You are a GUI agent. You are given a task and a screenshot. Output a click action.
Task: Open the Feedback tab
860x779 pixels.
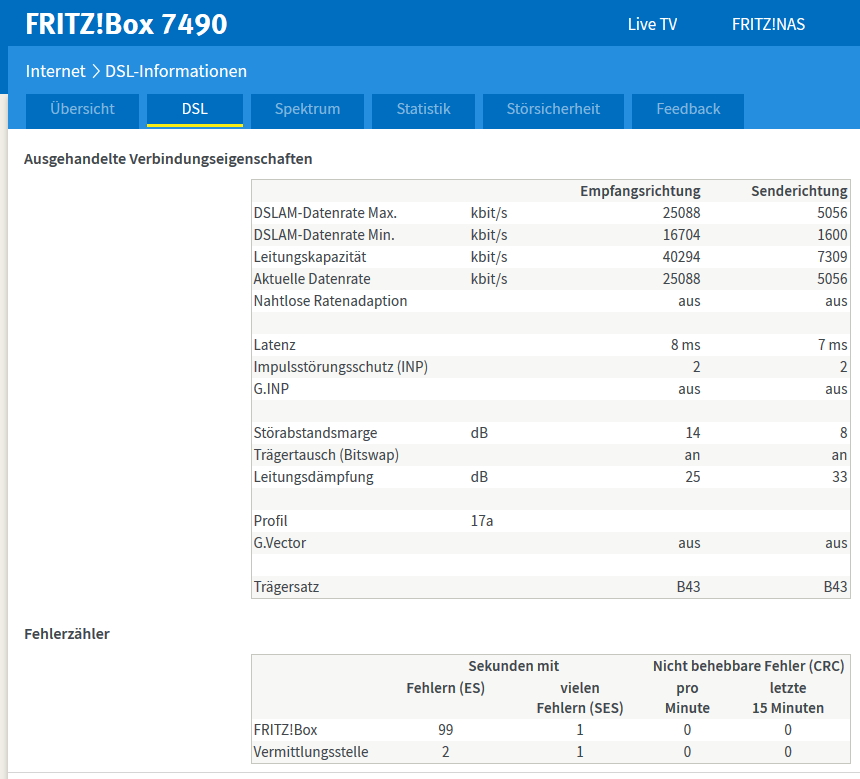[688, 110]
